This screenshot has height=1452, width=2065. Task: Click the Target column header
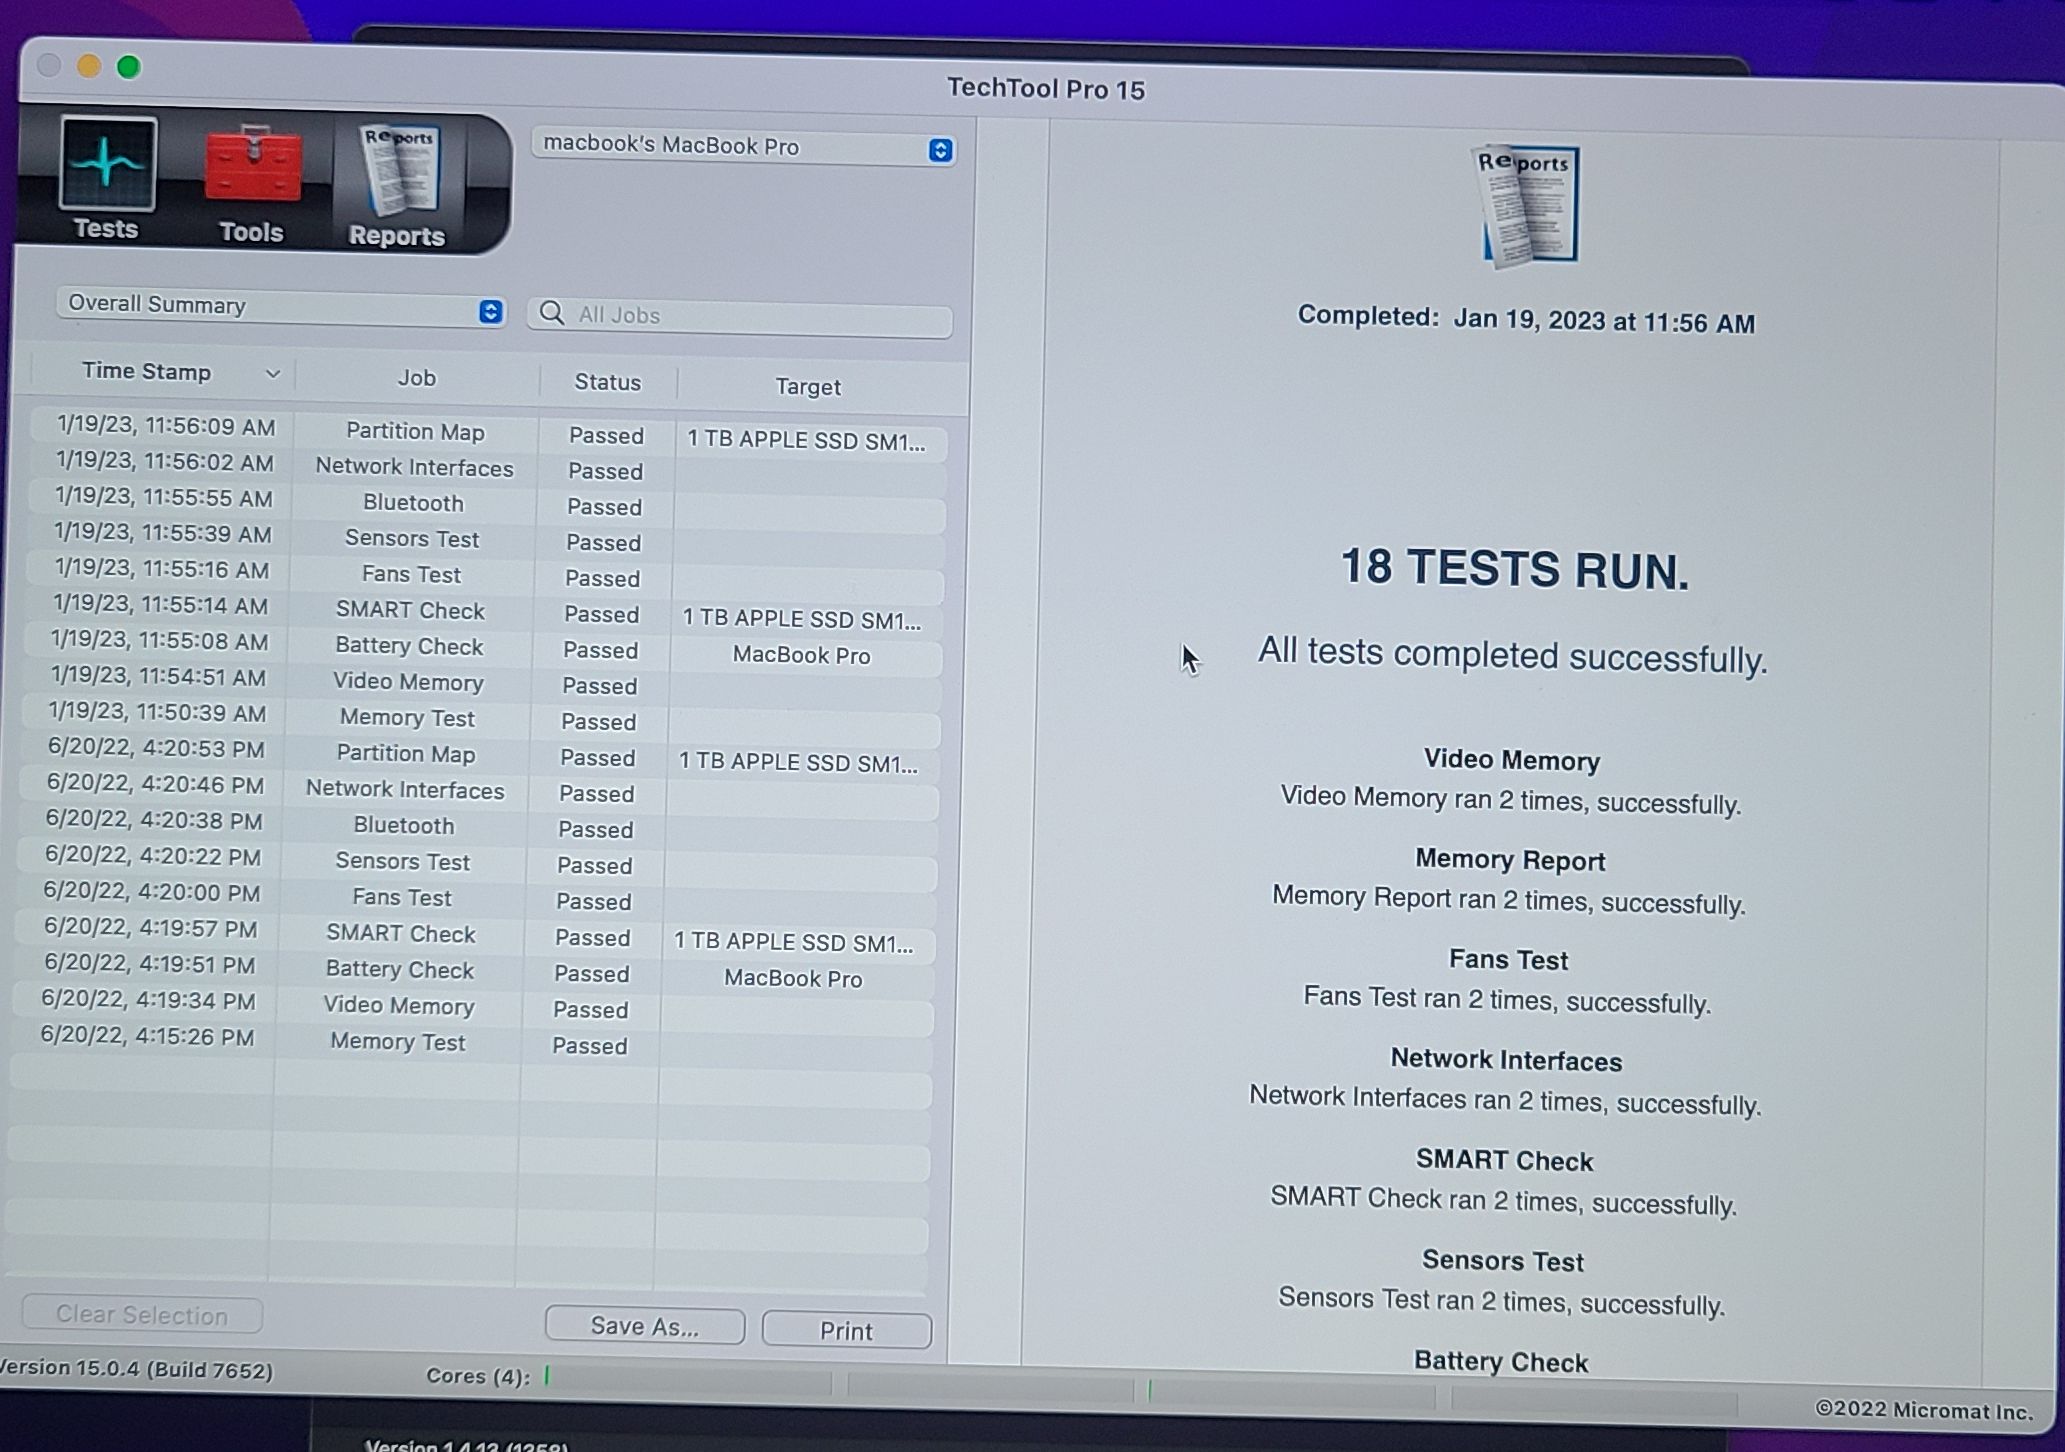pyautogui.click(x=808, y=386)
